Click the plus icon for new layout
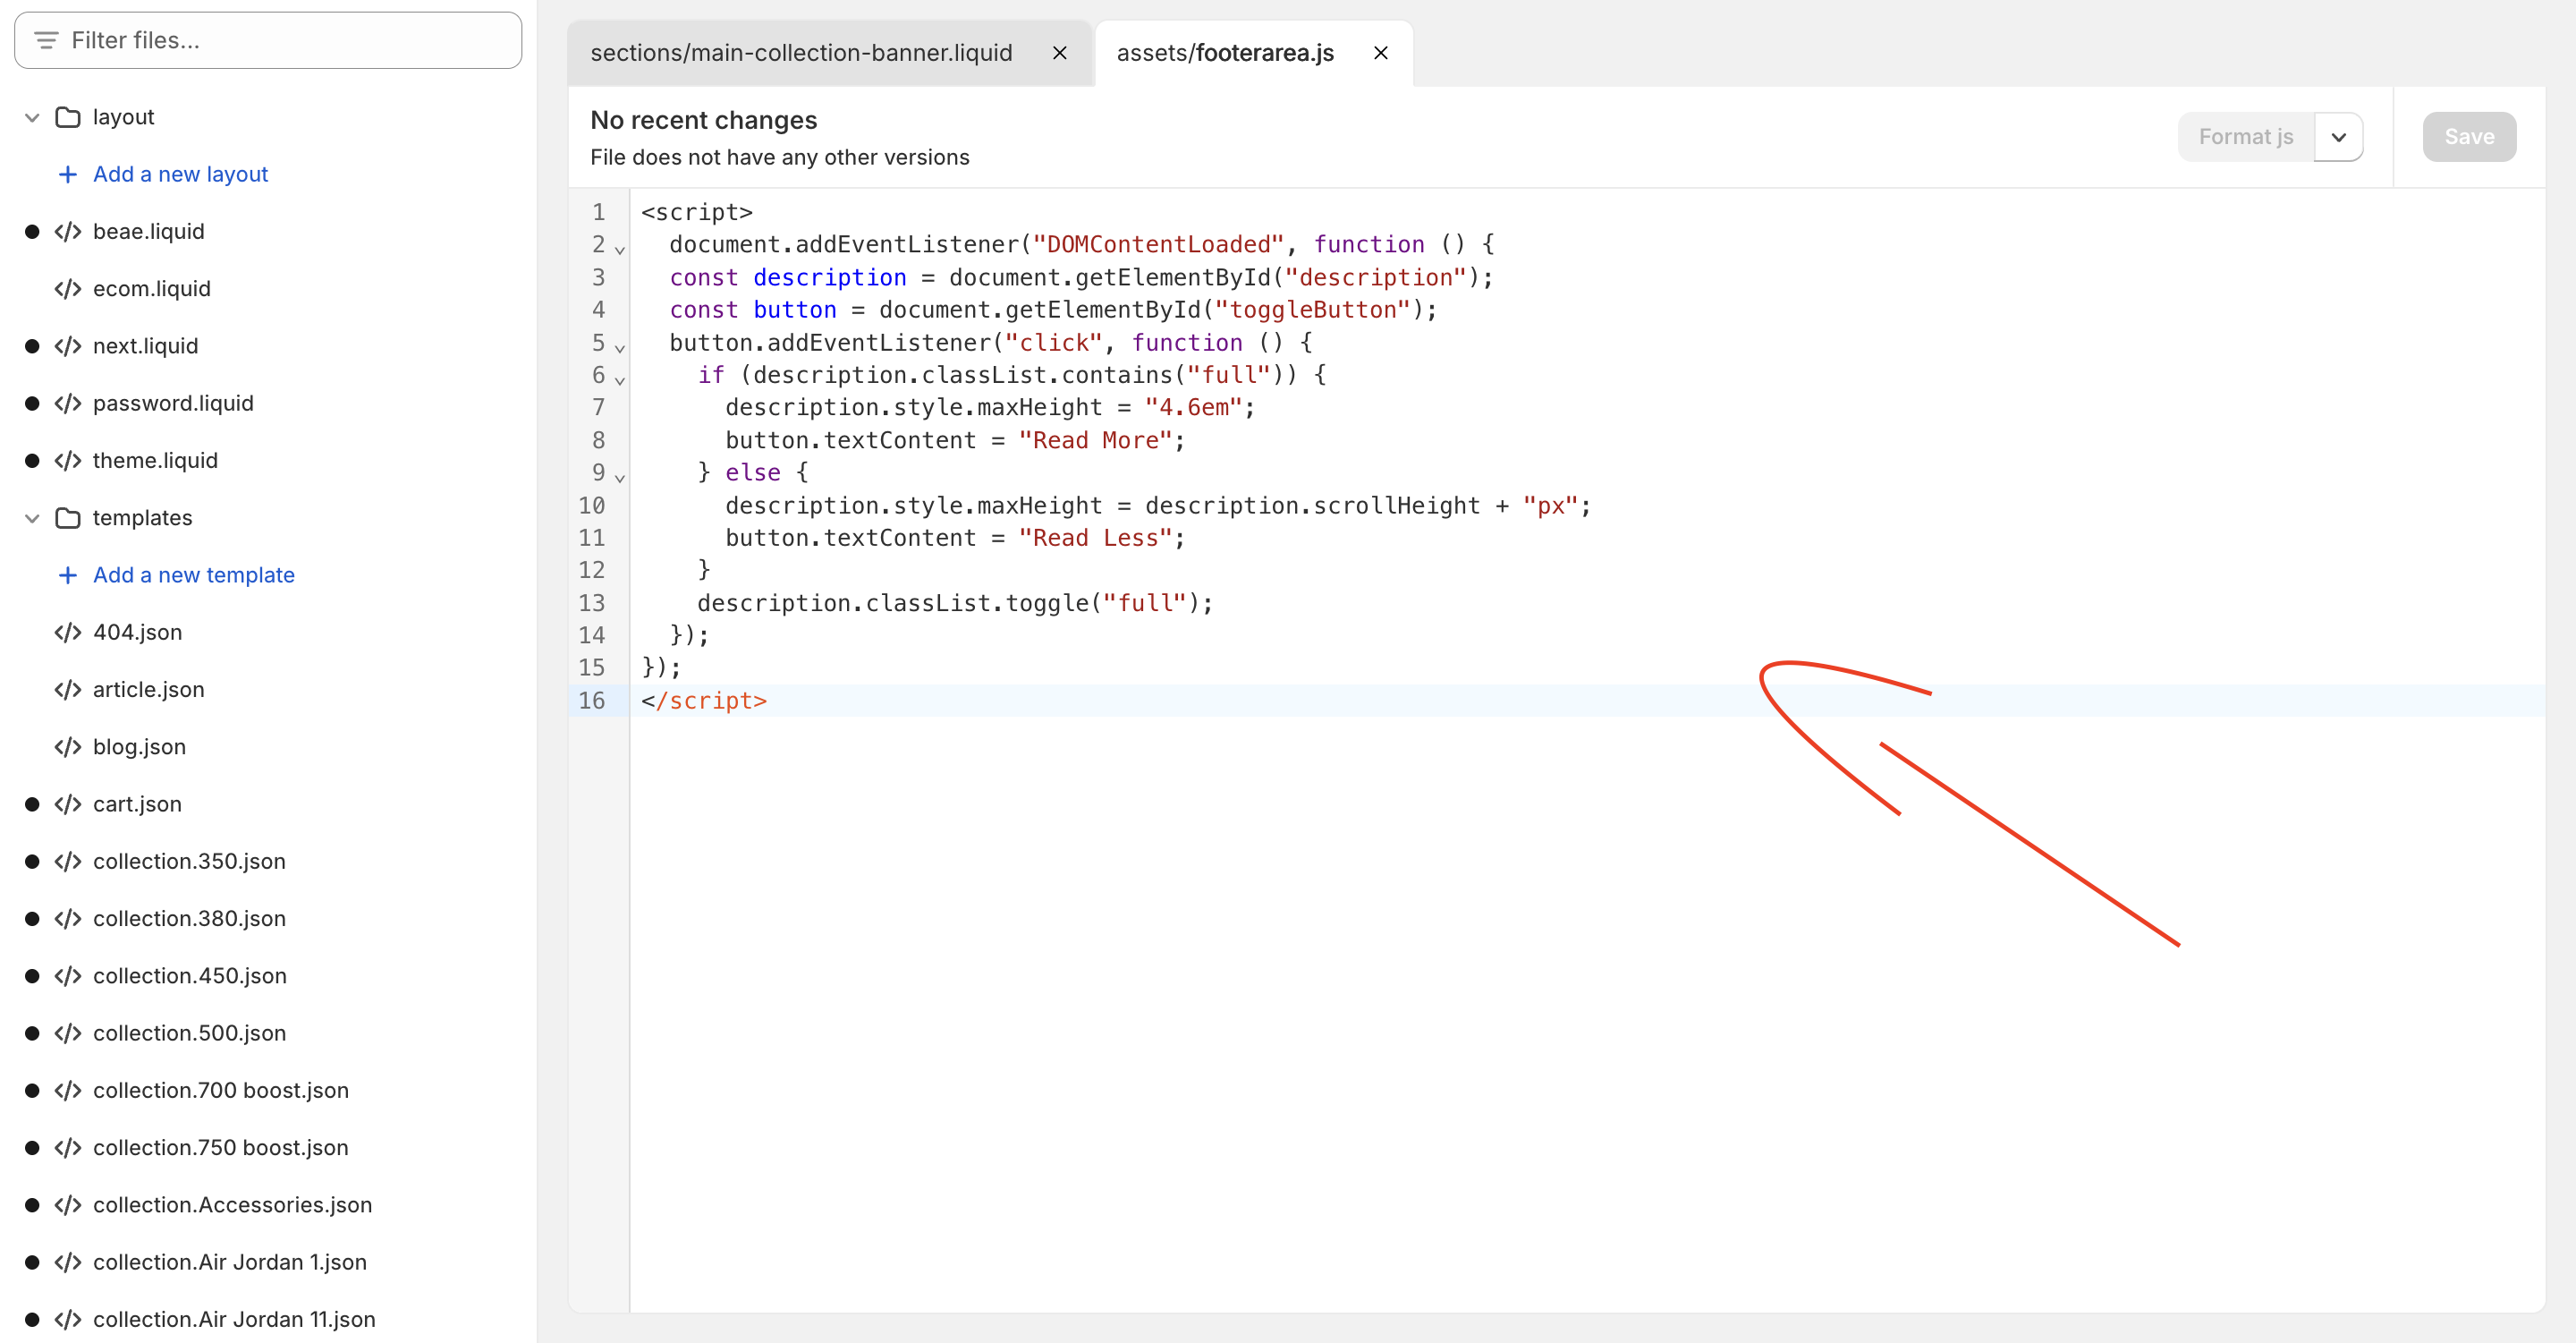Image resolution: width=2576 pixels, height=1343 pixels. 67,174
